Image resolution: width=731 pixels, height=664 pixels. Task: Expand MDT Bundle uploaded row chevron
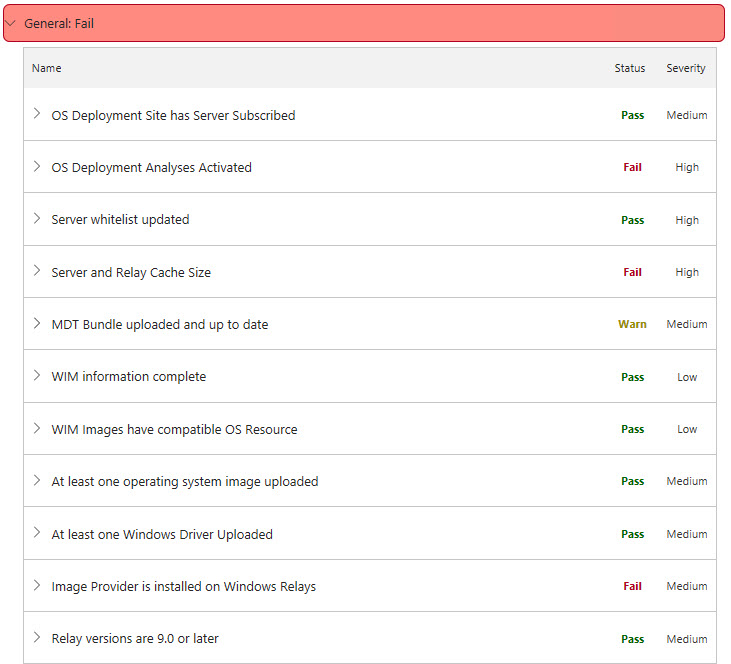click(x=37, y=324)
